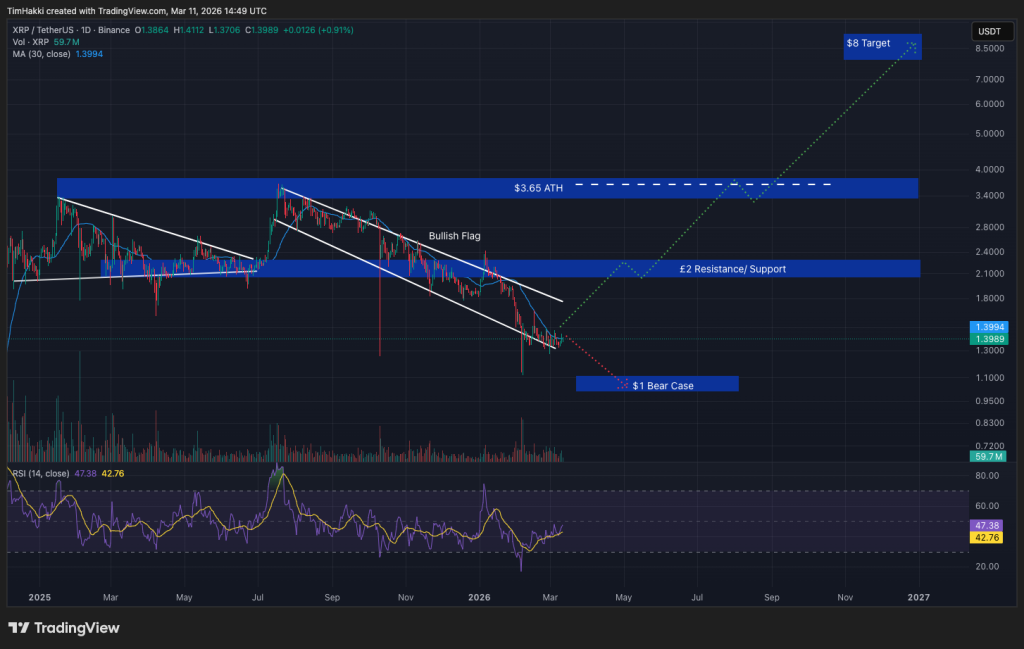Select the Vol · XRP indicator legend
The image size is (1024, 649).
pos(32,42)
